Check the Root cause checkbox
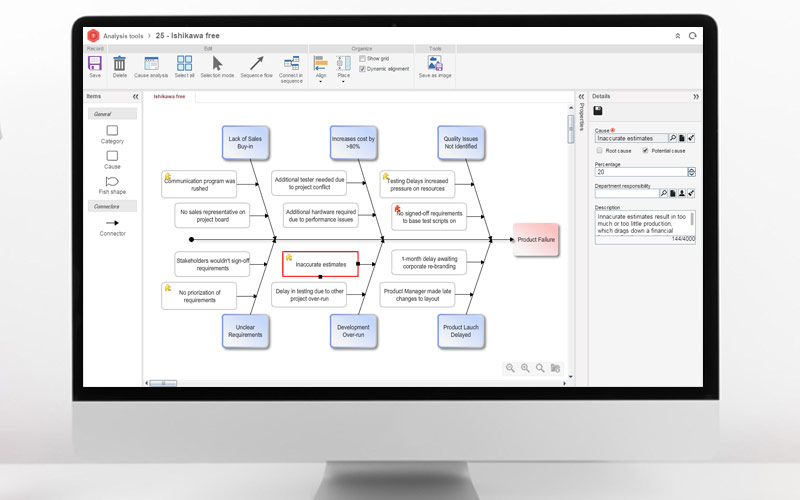Screen dimensions: 800x500 coord(599,150)
